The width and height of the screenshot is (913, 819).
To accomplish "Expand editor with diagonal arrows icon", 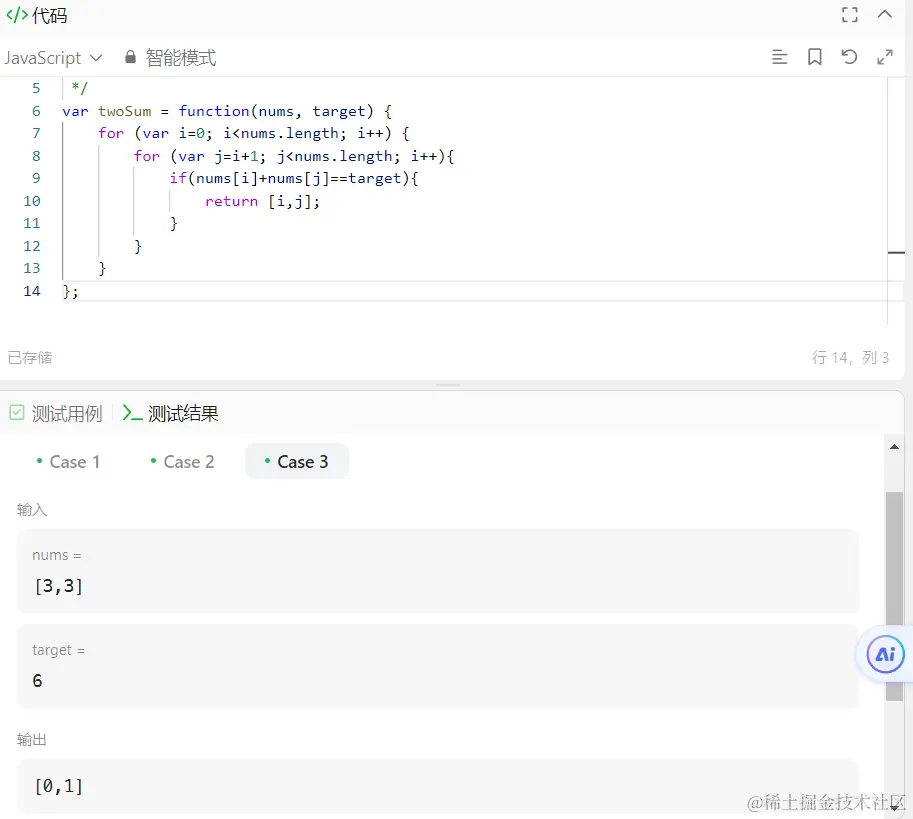I will [884, 57].
